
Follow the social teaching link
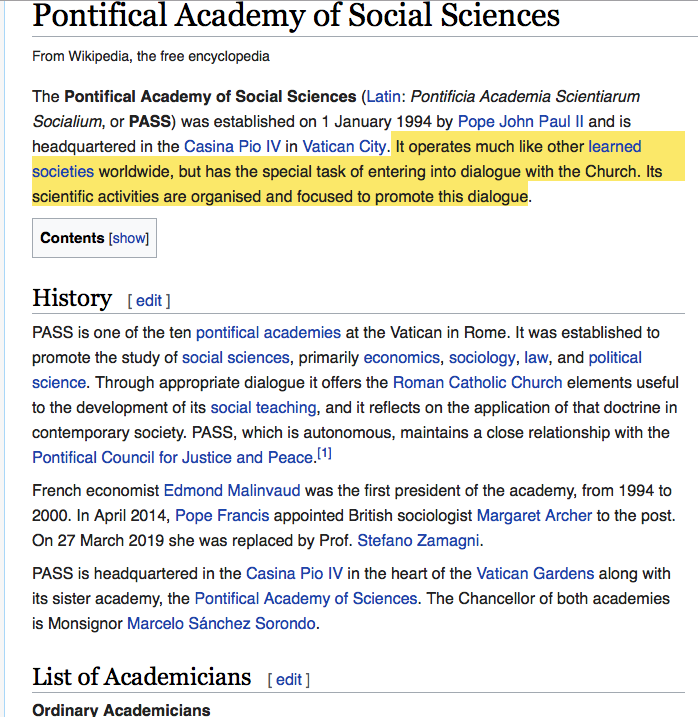click(264, 407)
